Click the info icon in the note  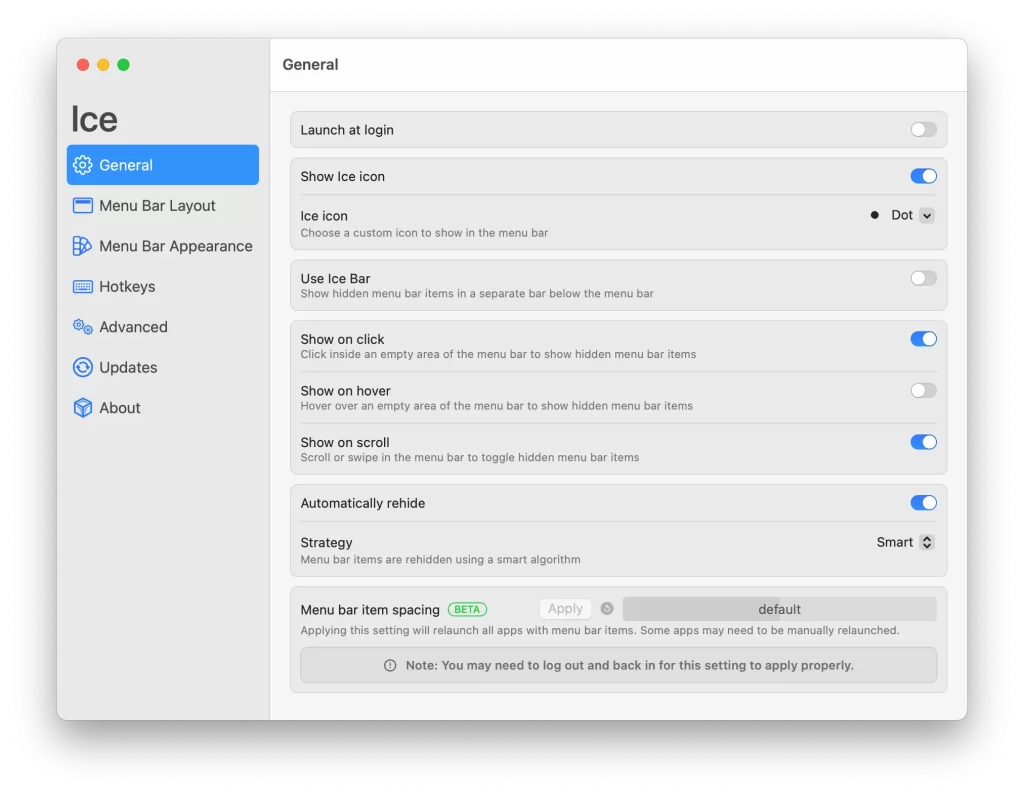(x=390, y=666)
